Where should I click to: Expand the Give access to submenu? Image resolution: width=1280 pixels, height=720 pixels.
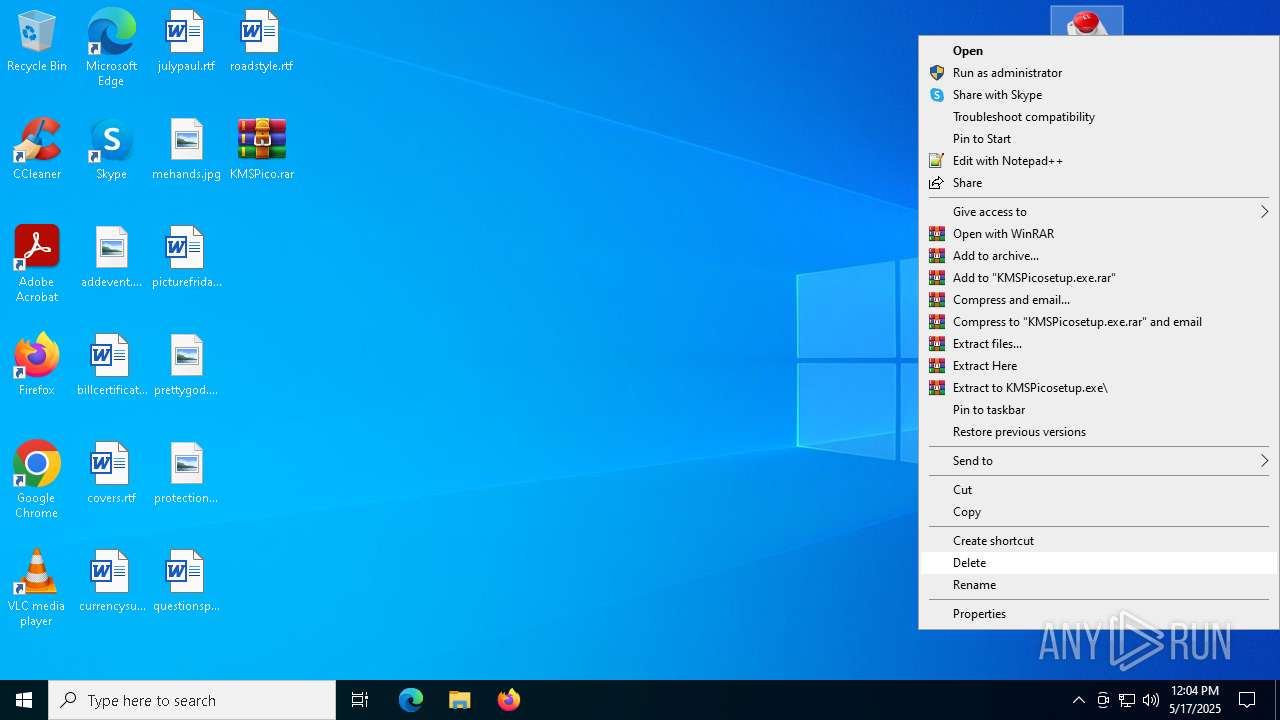[x=1099, y=212]
